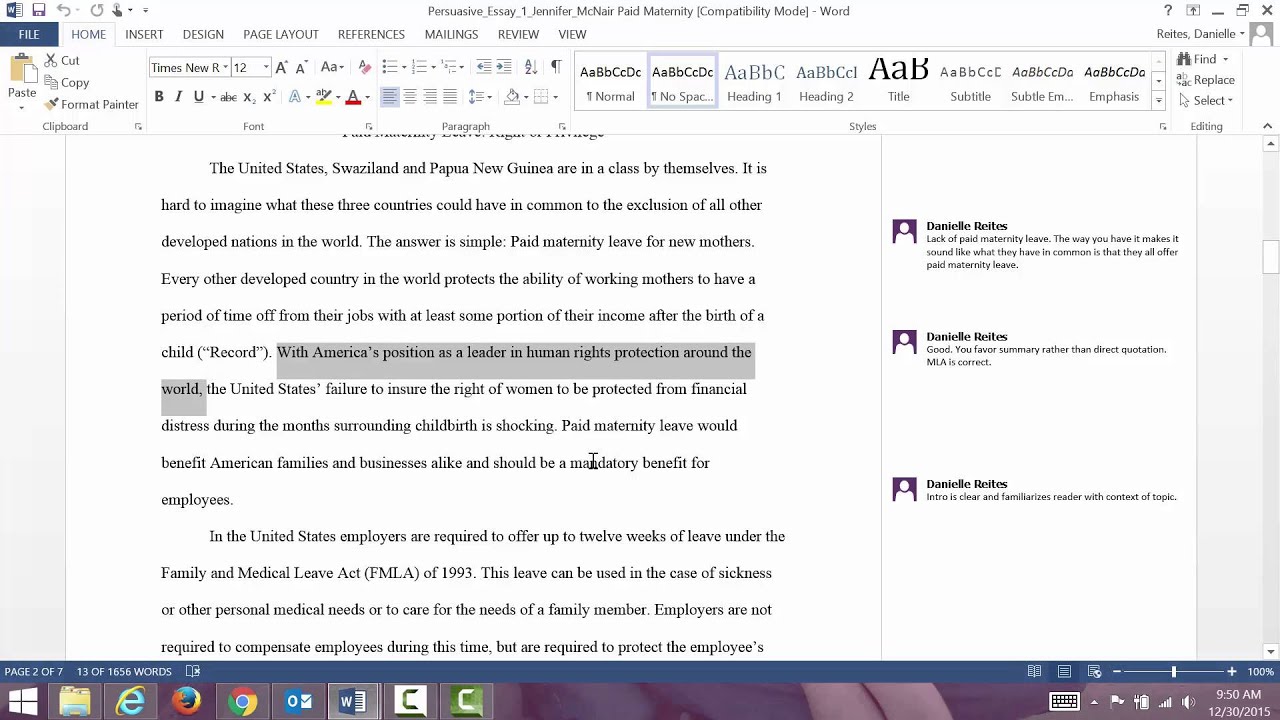Toggle numbered list formatting
The width and height of the screenshot is (1280, 720).
[419, 67]
